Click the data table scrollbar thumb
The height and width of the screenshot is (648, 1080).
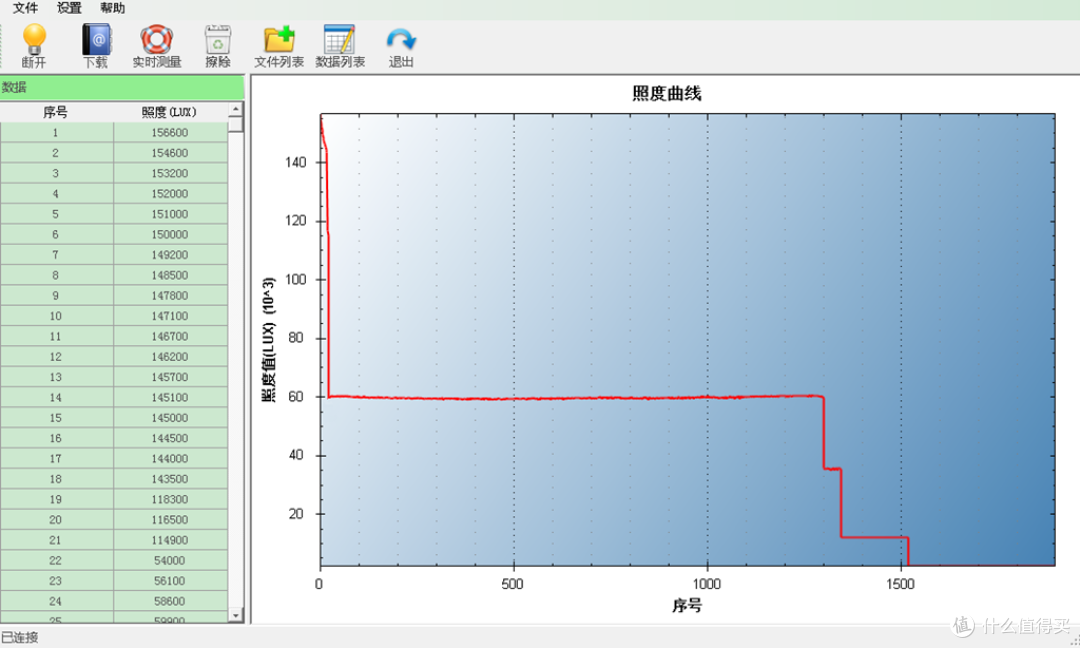click(x=236, y=125)
